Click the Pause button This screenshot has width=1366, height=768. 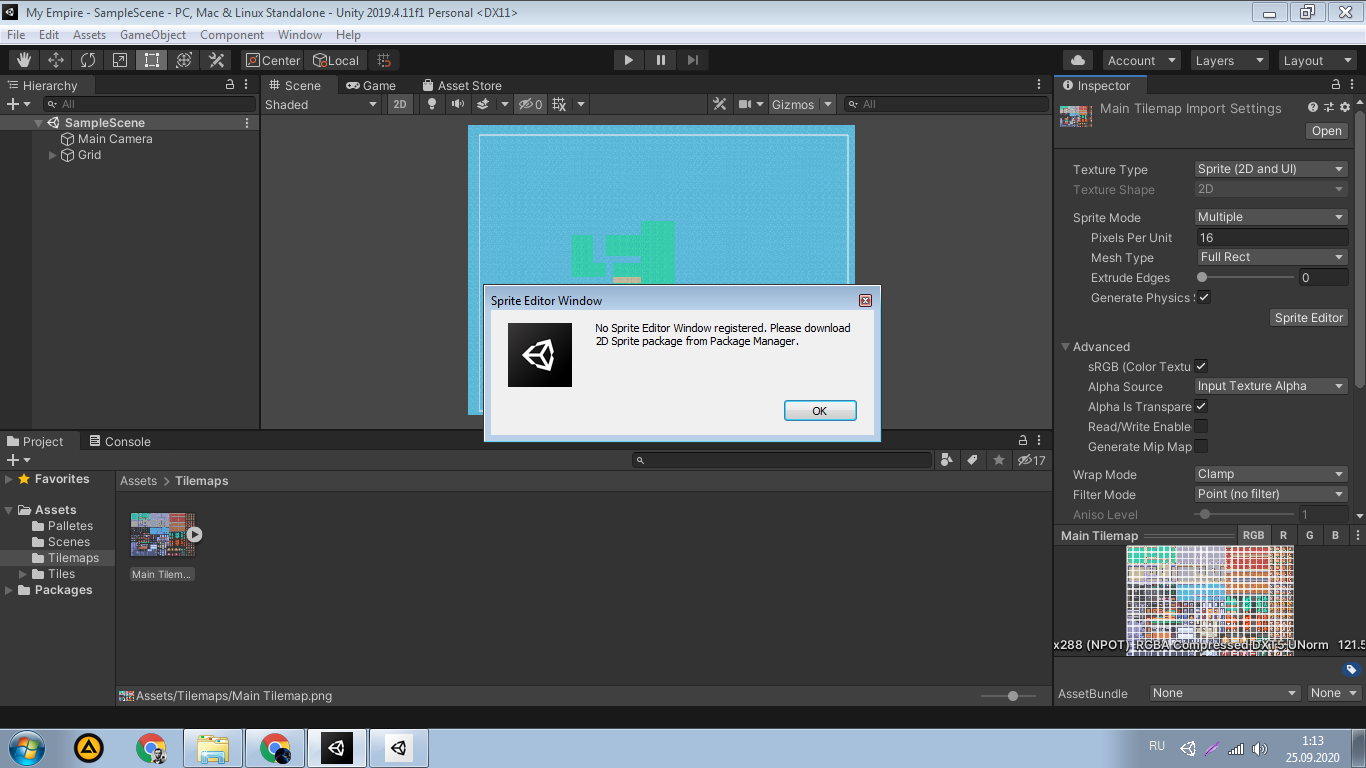click(x=660, y=60)
